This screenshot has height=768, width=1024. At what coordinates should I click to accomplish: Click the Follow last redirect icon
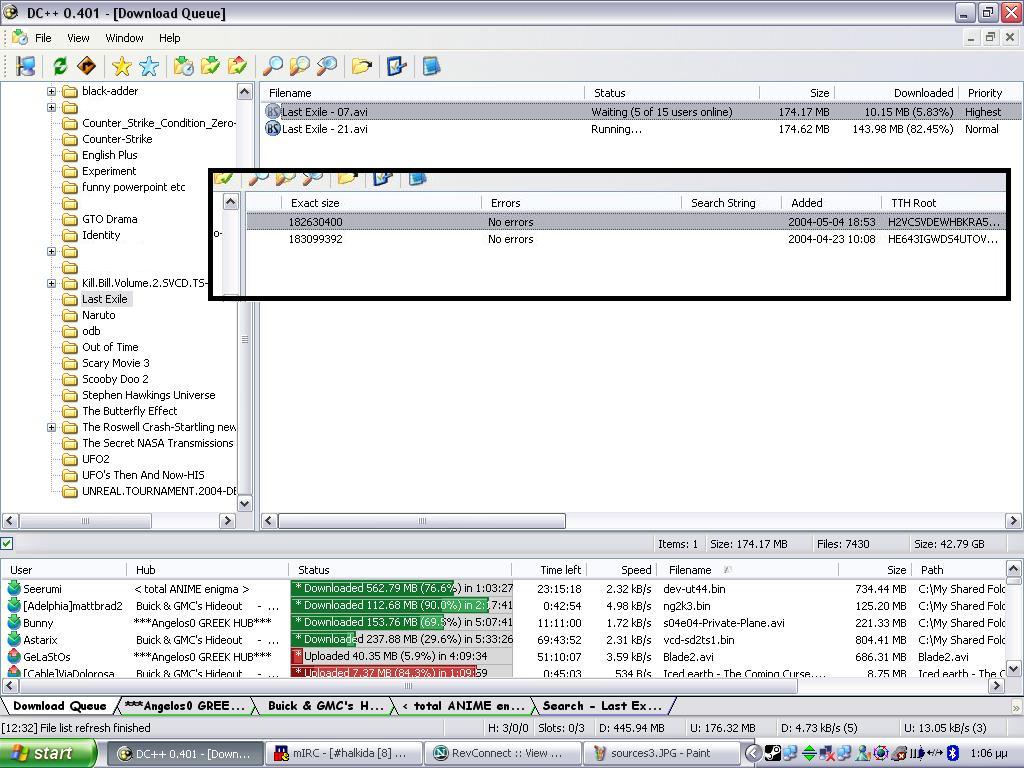pyautogui.click(x=87, y=66)
